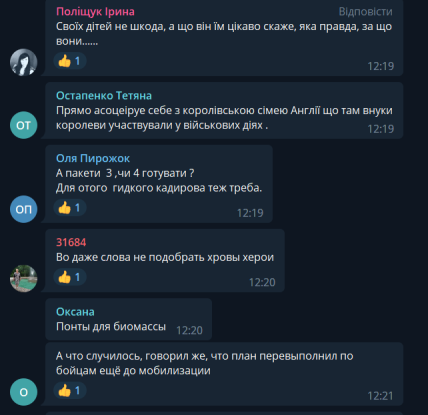Click thumbs-up reaction on the мобилизации message
The height and width of the screenshot is (415, 428).
tap(70, 390)
